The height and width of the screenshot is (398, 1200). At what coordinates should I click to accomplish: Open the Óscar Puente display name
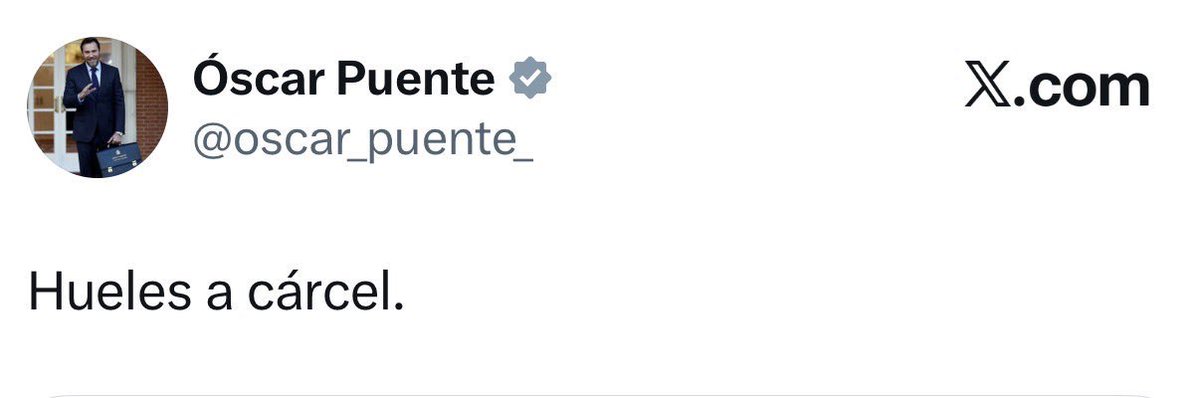coord(343,78)
